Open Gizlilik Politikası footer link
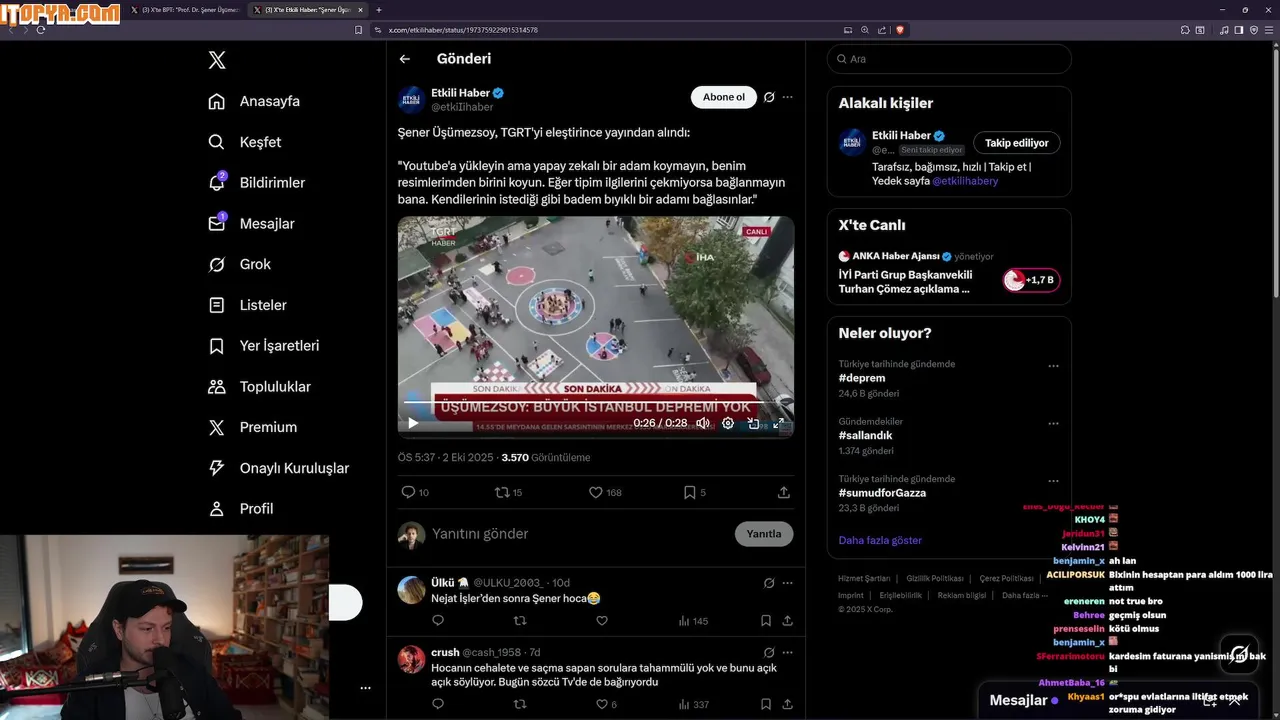Image resolution: width=1280 pixels, height=720 pixels. (935, 579)
